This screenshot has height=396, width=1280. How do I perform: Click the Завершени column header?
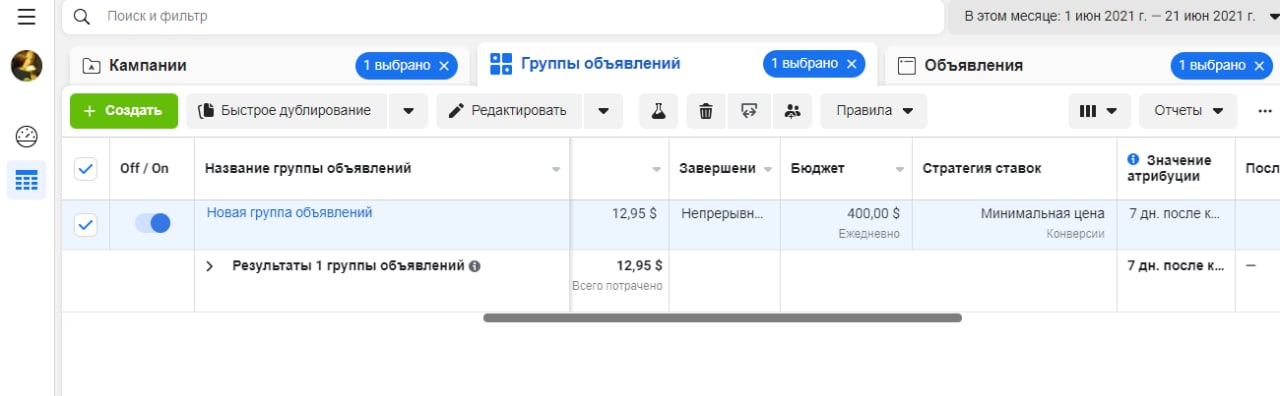(x=725, y=168)
